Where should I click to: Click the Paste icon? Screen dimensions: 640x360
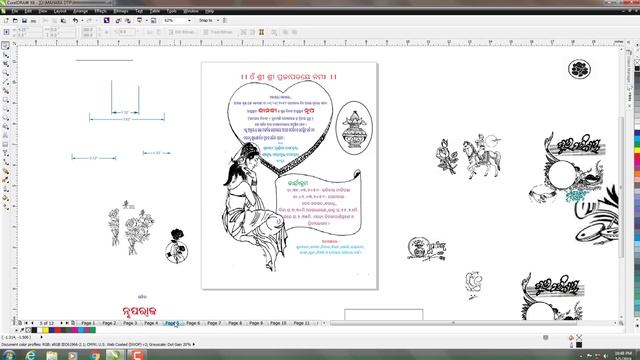[63, 20]
